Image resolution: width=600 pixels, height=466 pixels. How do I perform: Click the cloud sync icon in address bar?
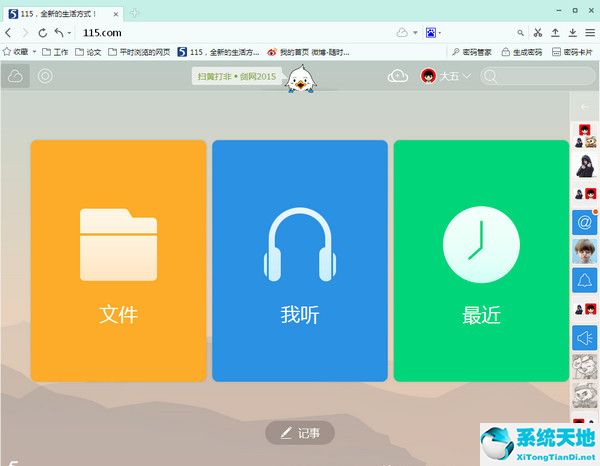pos(402,33)
